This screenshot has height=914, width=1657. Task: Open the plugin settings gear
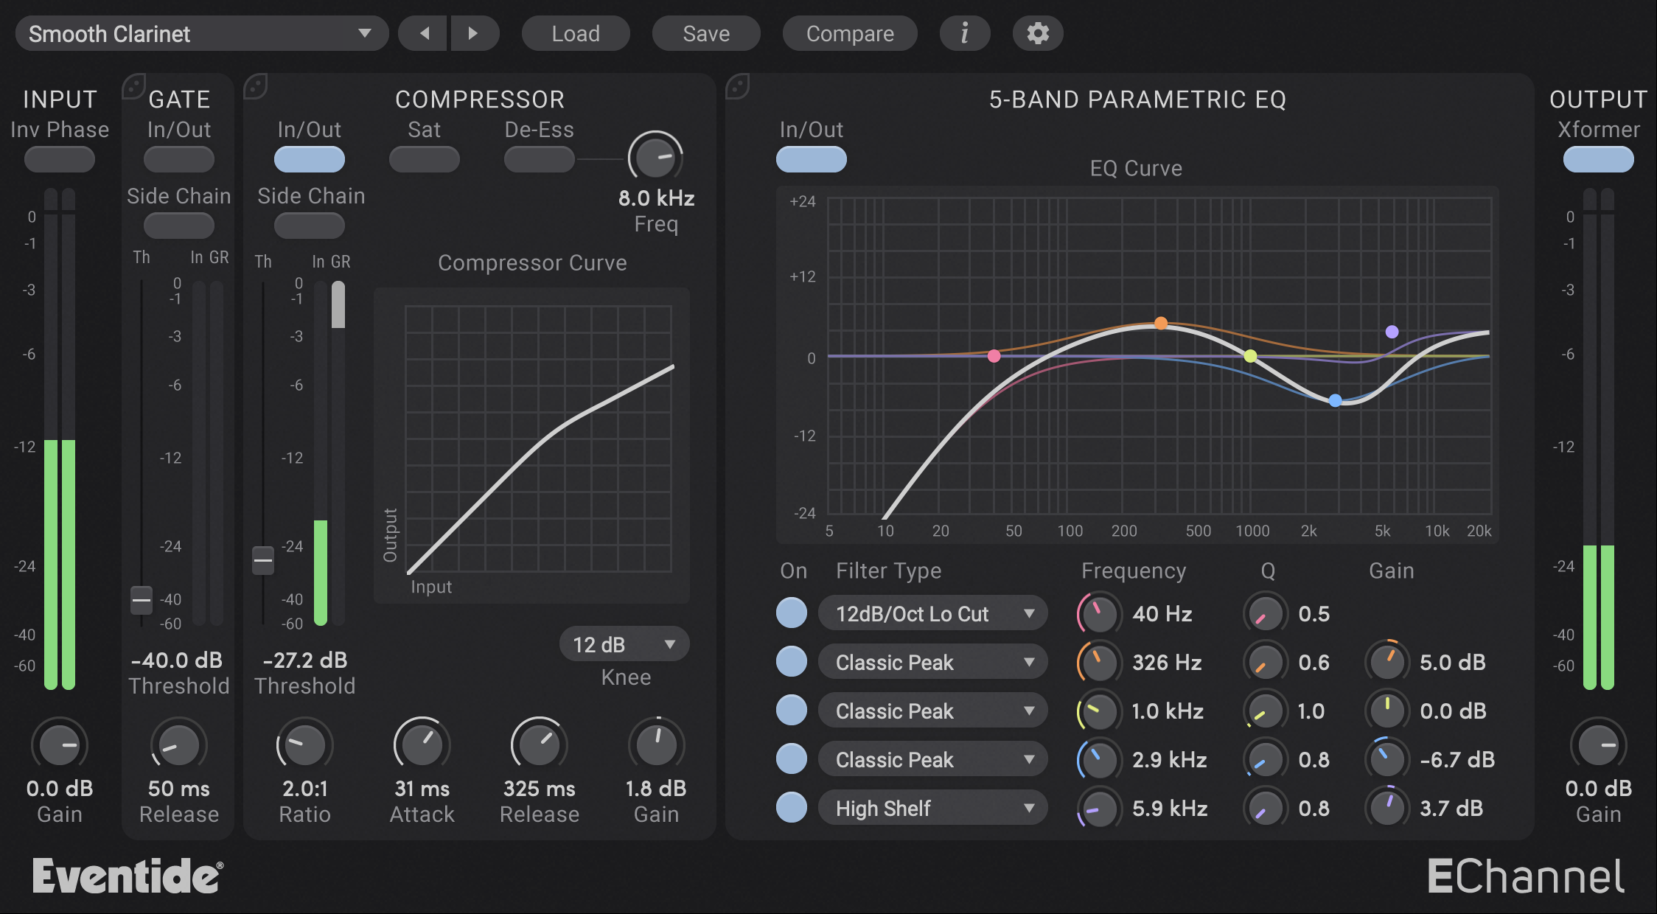tap(1037, 33)
